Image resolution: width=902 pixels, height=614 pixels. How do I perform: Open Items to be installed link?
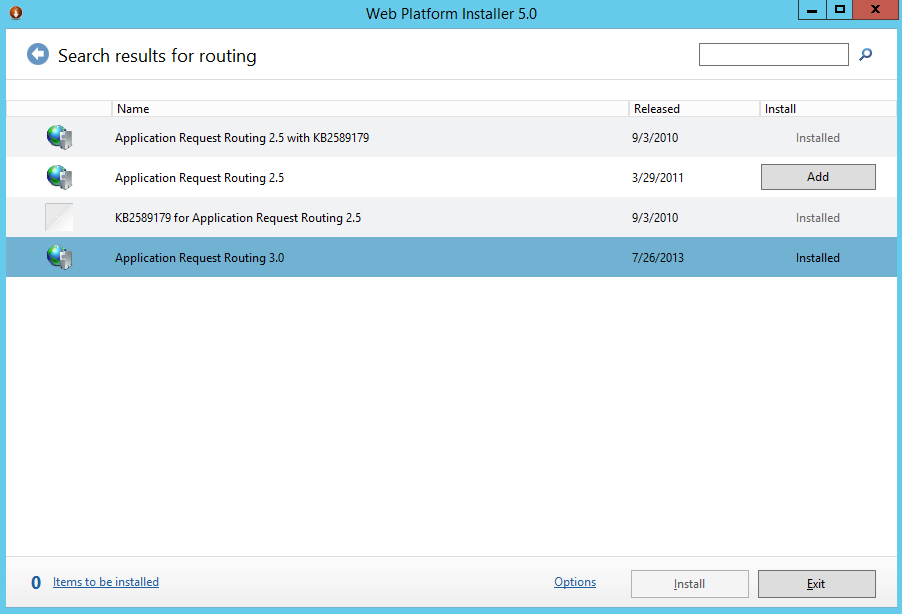click(106, 582)
